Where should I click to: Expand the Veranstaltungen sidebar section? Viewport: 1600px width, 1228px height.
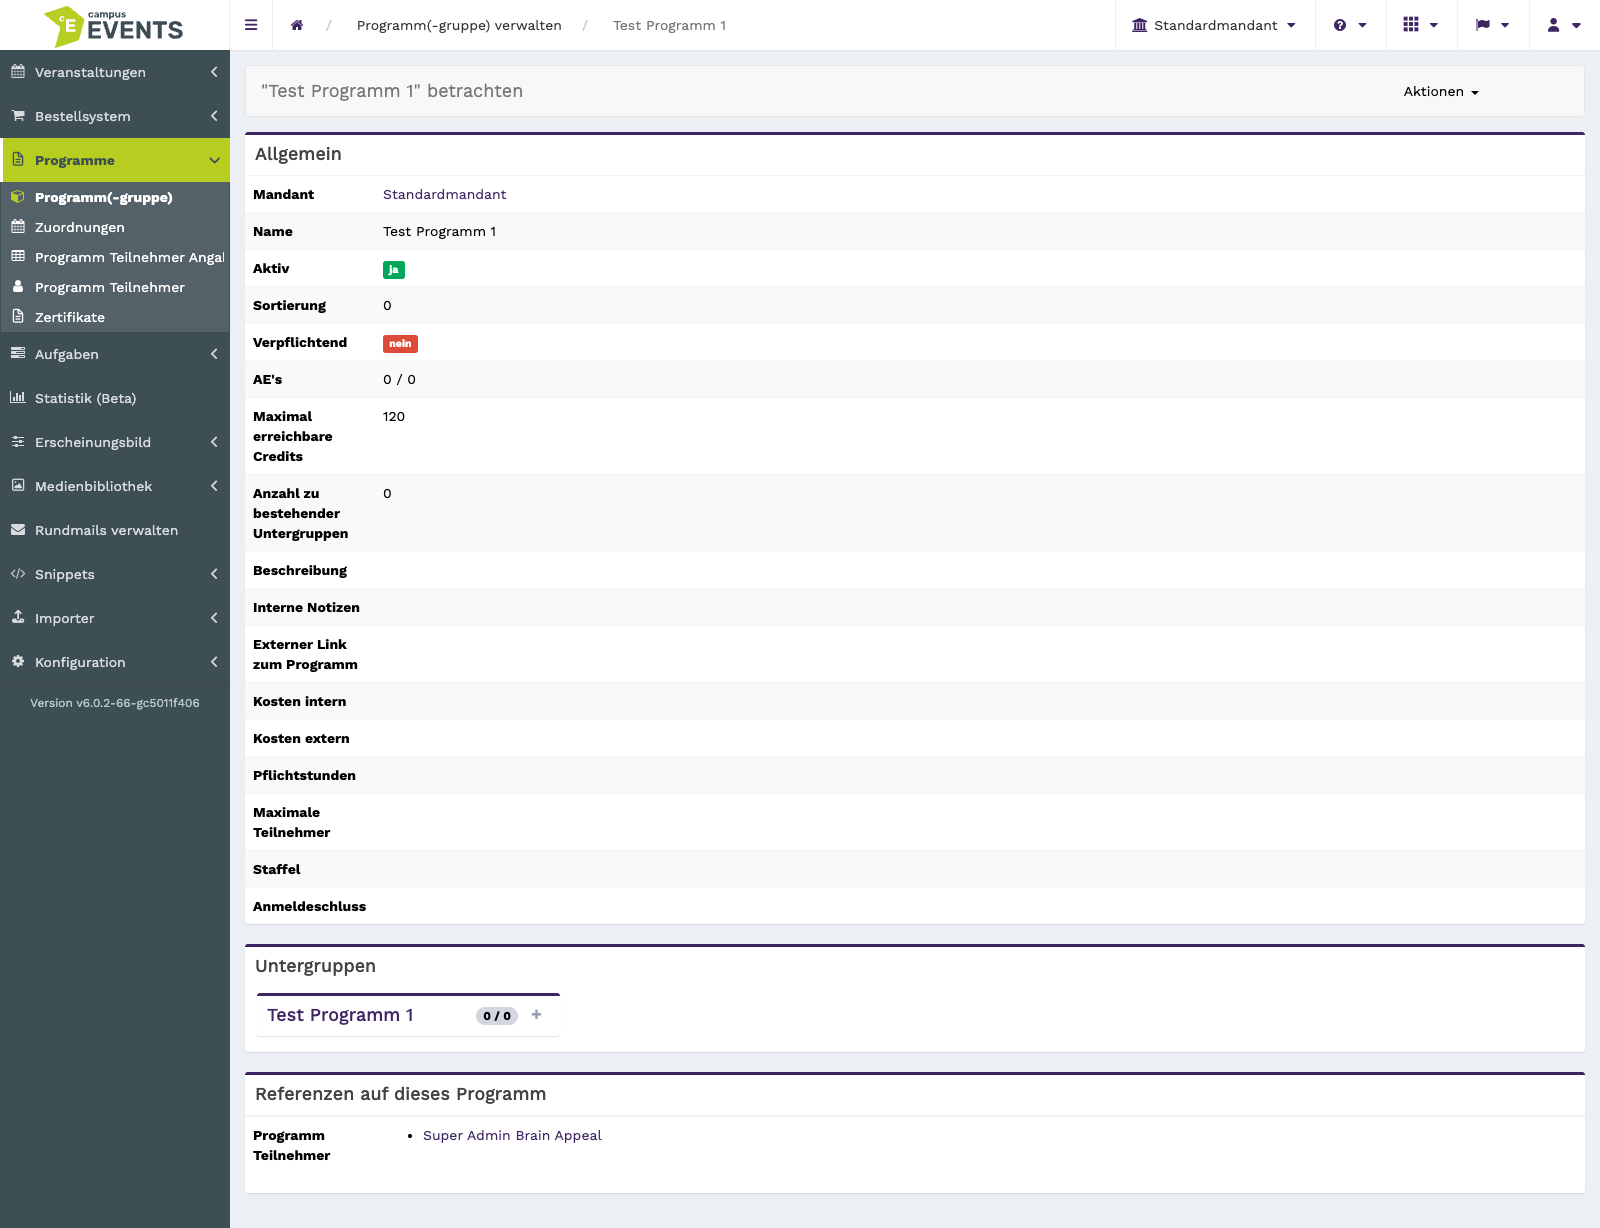115,72
